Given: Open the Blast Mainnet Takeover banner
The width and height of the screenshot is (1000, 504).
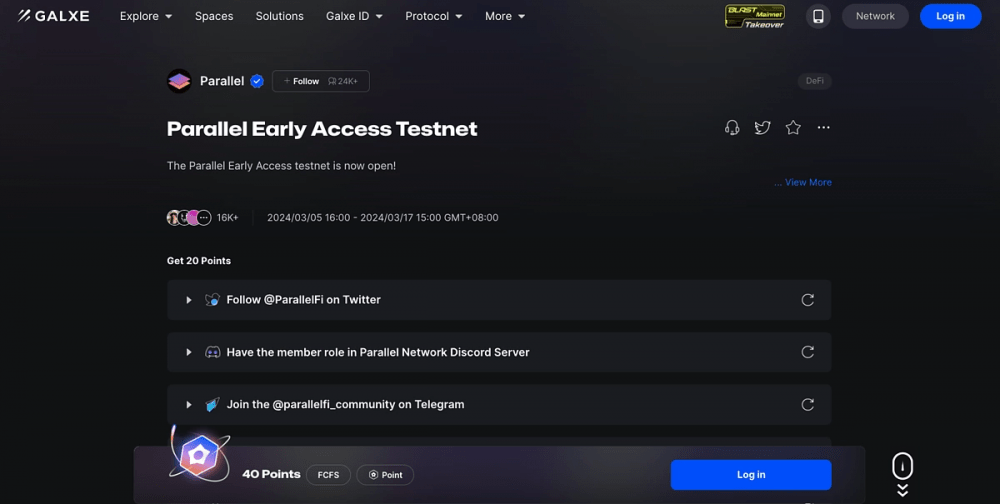Looking at the screenshot, I should pos(755,17).
